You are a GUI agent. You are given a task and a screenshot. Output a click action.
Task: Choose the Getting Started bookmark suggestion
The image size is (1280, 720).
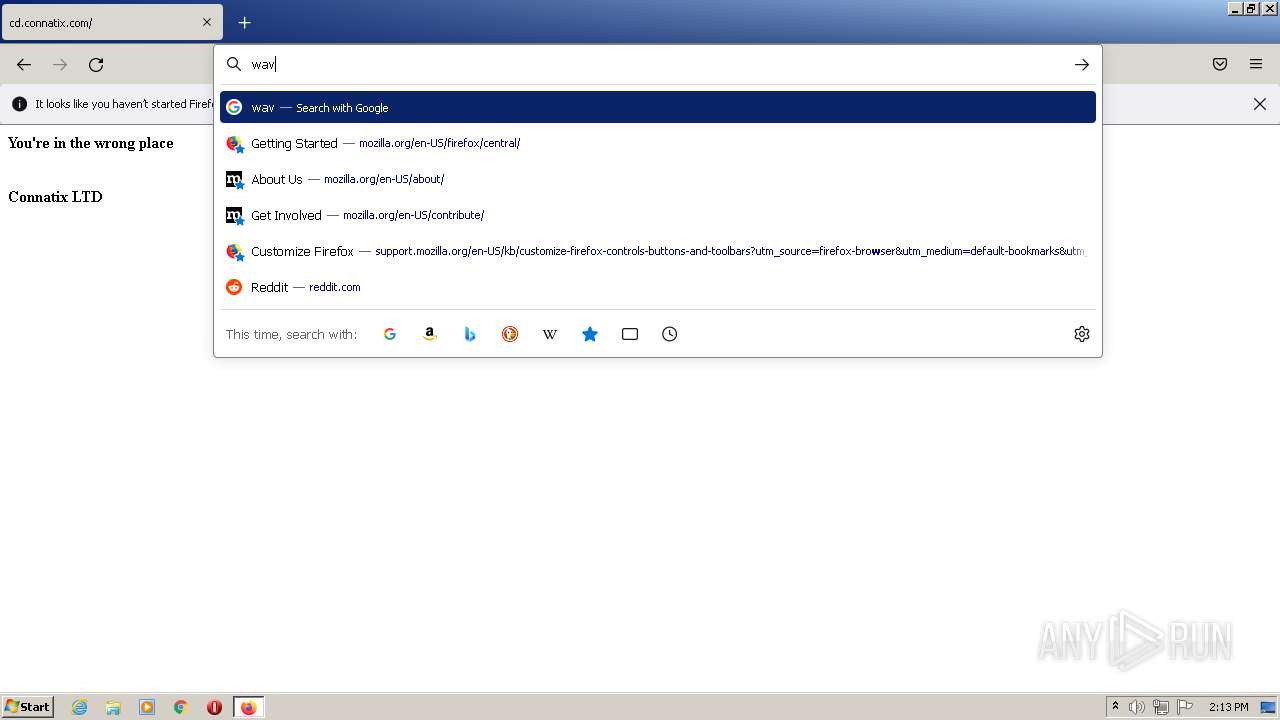(x=658, y=143)
